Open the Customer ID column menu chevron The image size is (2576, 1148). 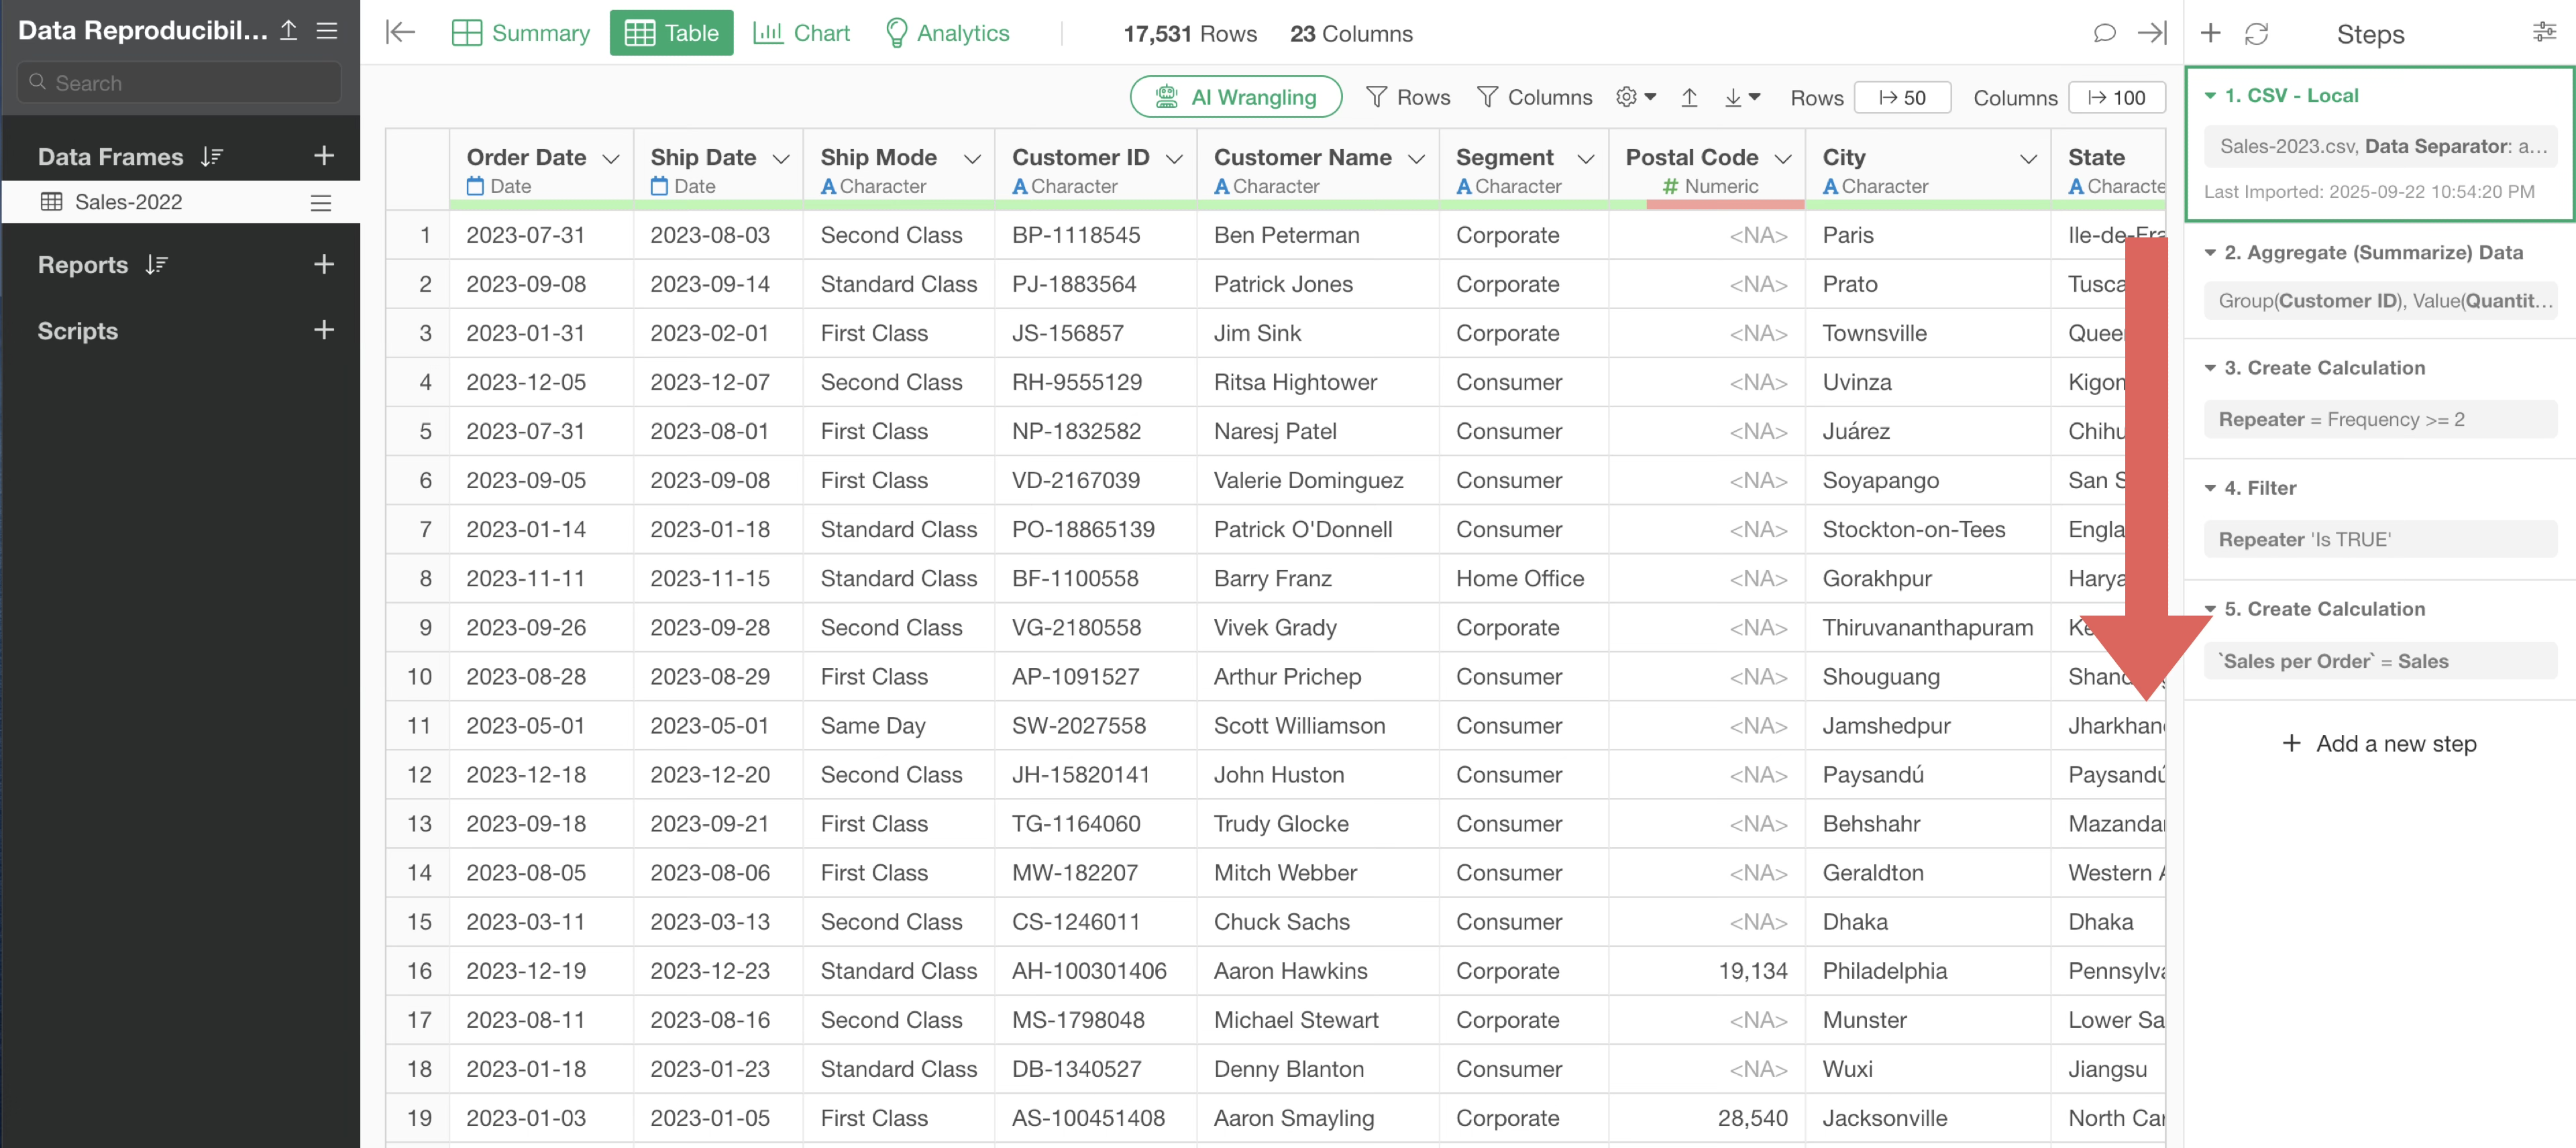(x=1175, y=158)
